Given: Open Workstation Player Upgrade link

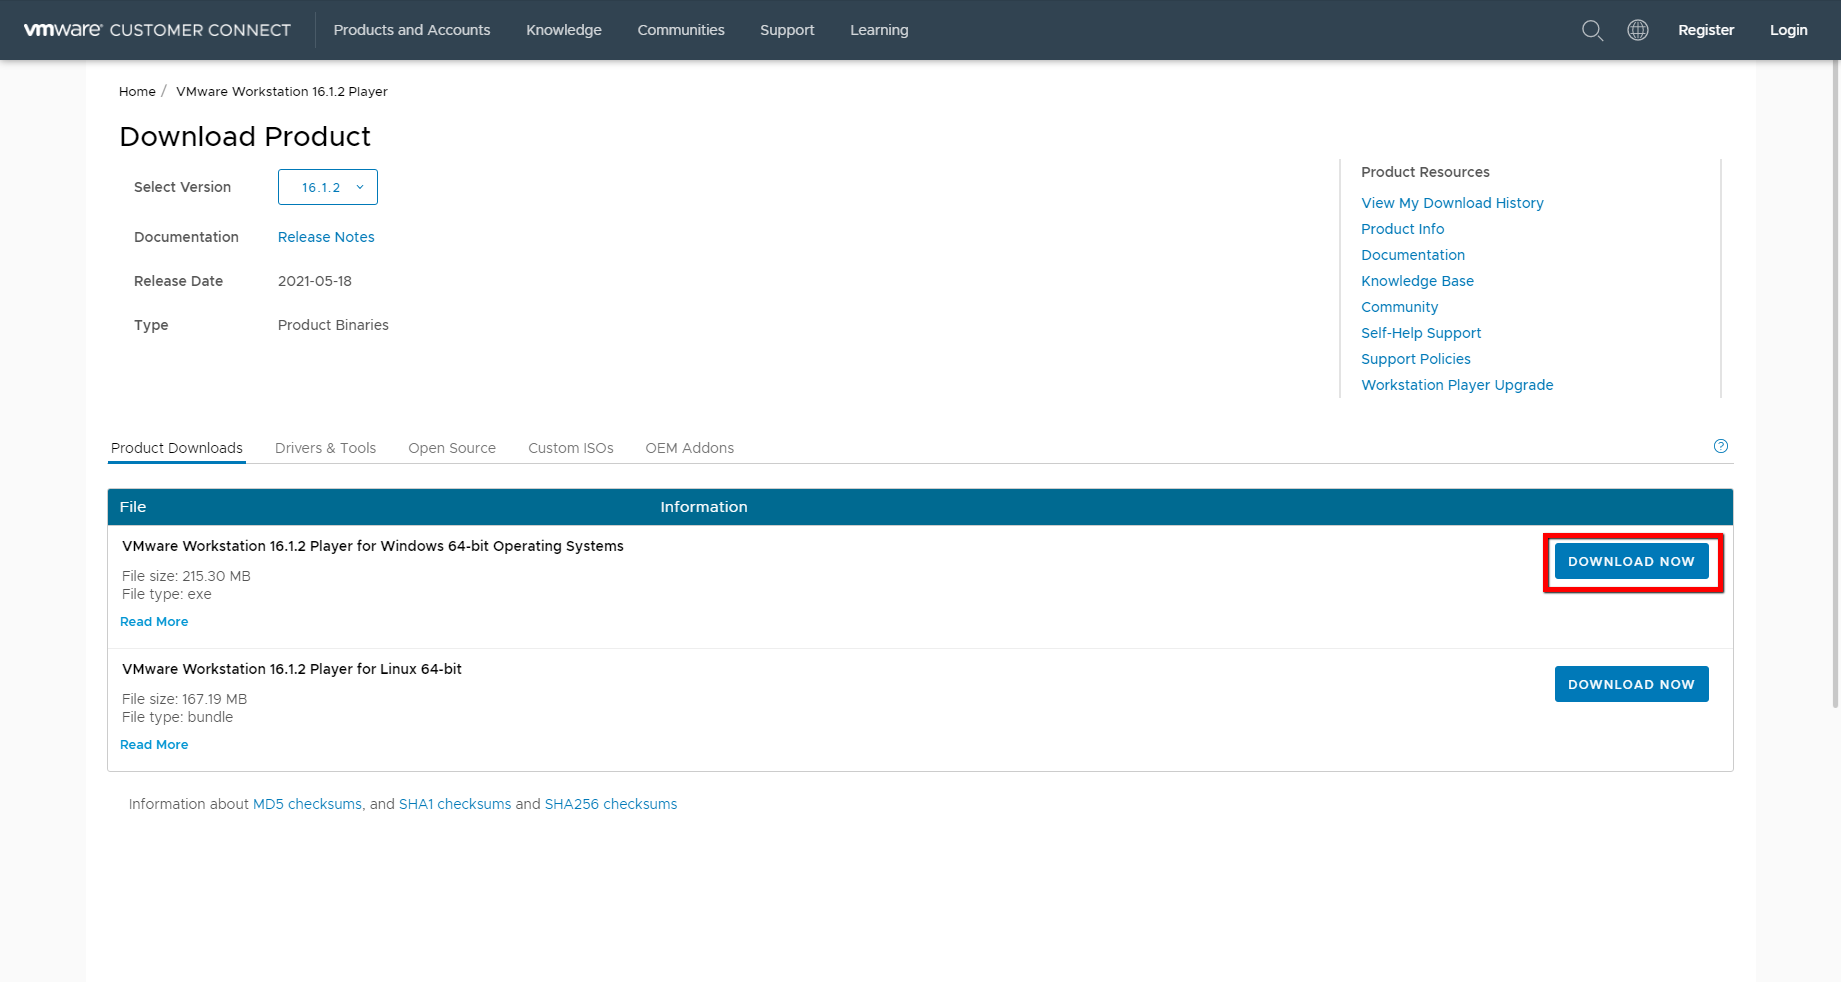Looking at the screenshot, I should [x=1457, y=385].
